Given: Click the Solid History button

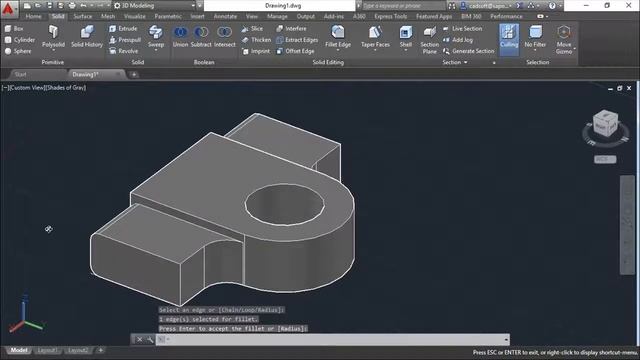Looking at the screenshot, I should pyautogui.click(x=87, y=36).
